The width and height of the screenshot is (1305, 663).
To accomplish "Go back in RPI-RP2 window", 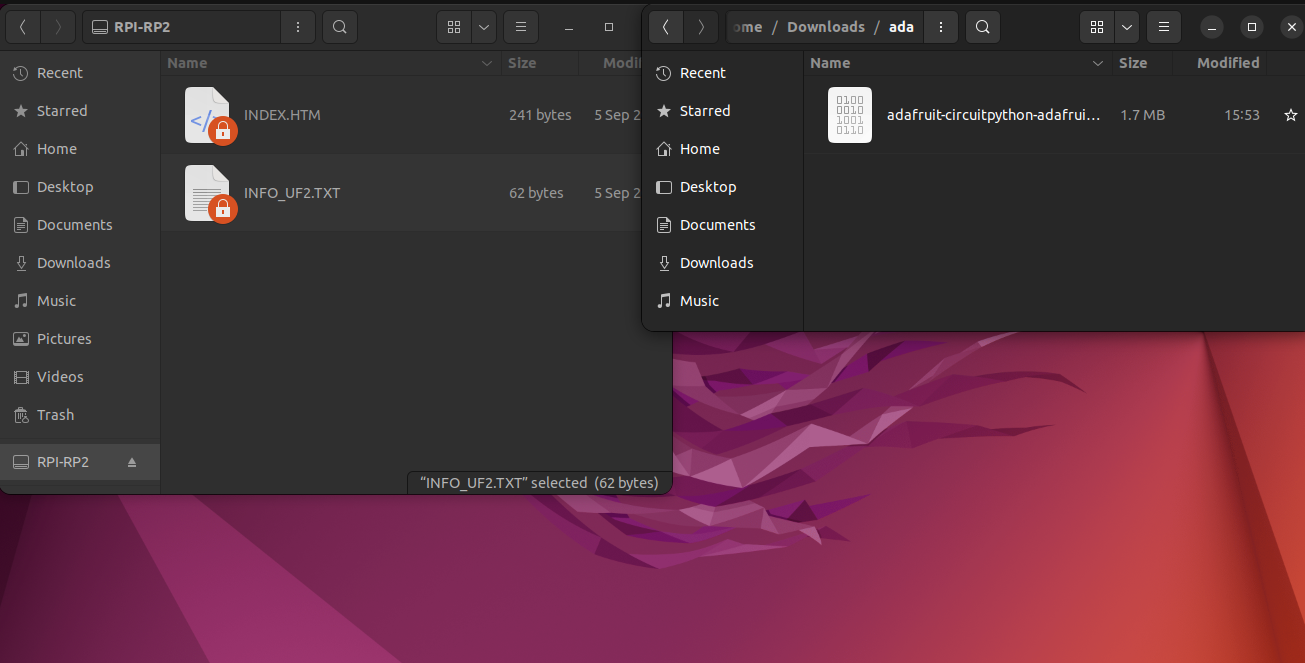I will click(23, 27).
